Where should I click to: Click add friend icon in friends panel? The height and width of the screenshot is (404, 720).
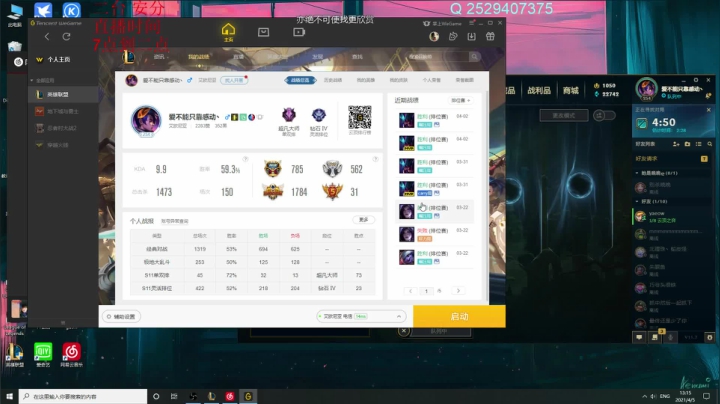click(676, 144)
